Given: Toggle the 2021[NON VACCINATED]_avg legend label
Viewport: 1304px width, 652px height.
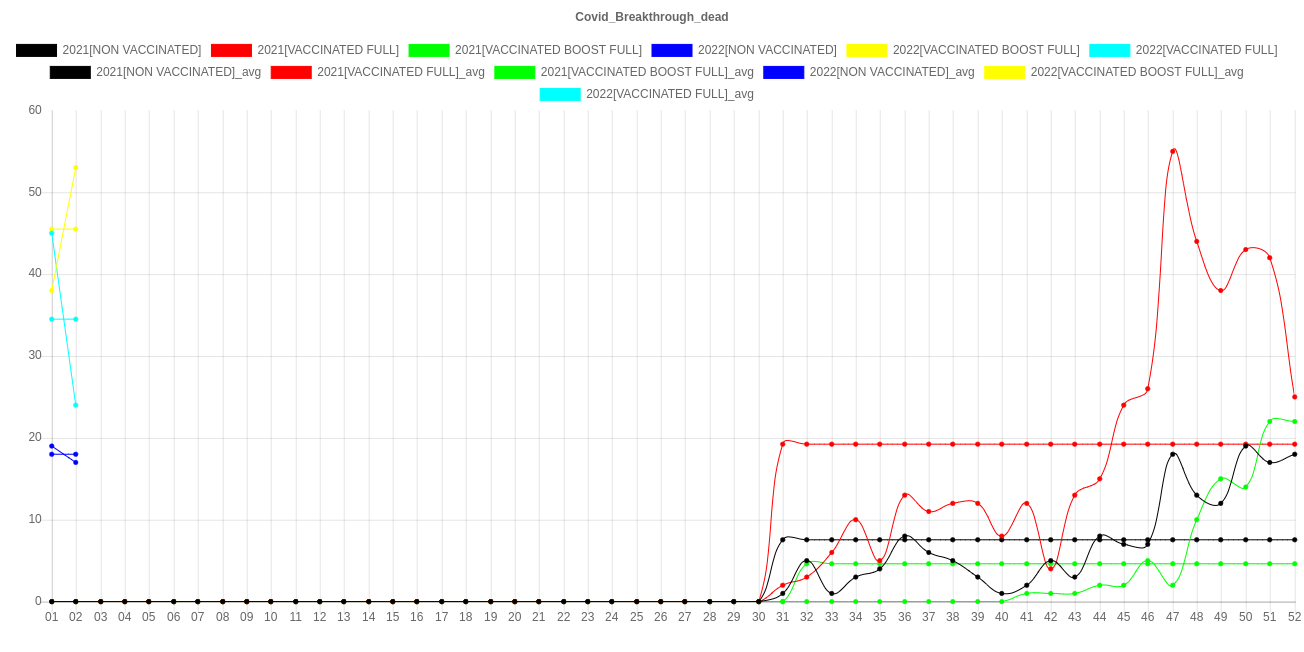Looking at the screenshot, I should coord(178,72).
